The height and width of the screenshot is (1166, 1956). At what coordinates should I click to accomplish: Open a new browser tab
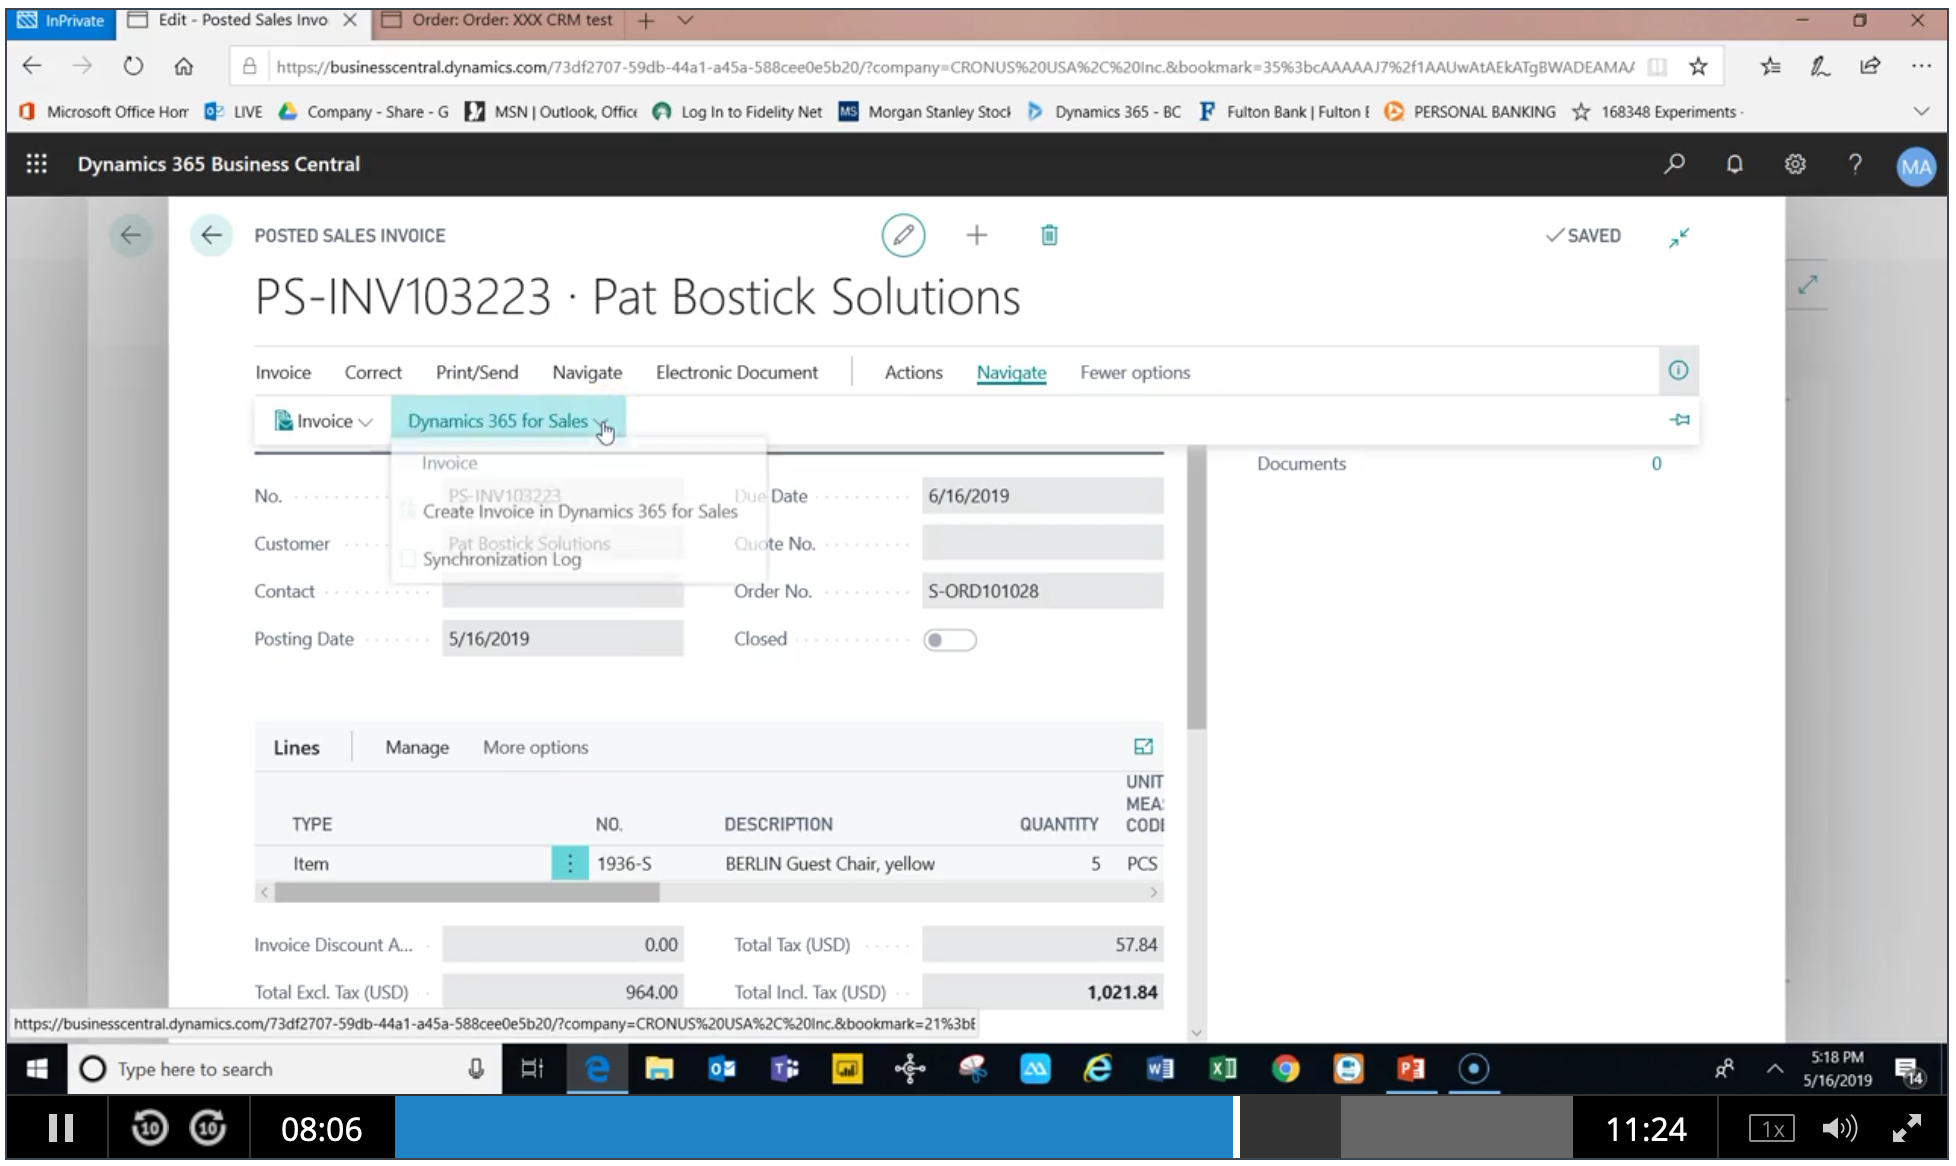(x=646, y=20)
